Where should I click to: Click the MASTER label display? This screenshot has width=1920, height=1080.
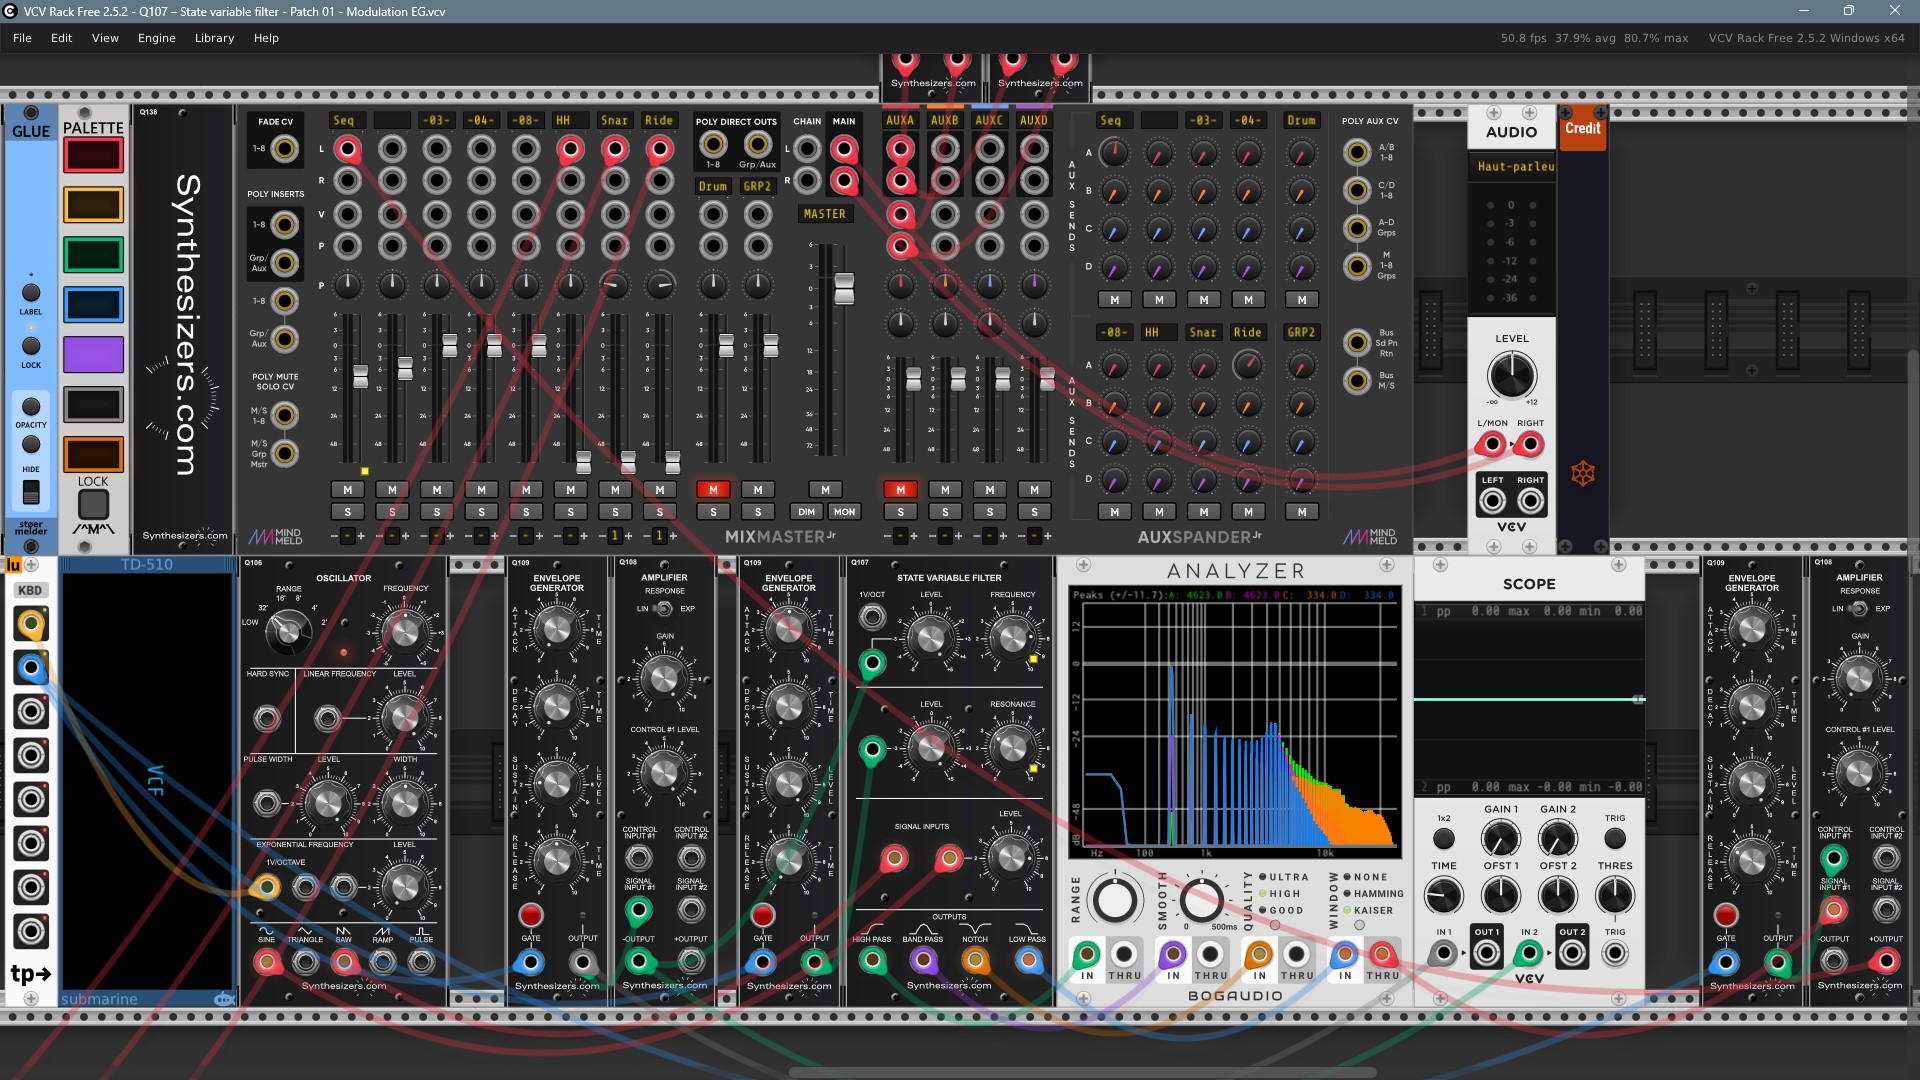pos(825,214)
